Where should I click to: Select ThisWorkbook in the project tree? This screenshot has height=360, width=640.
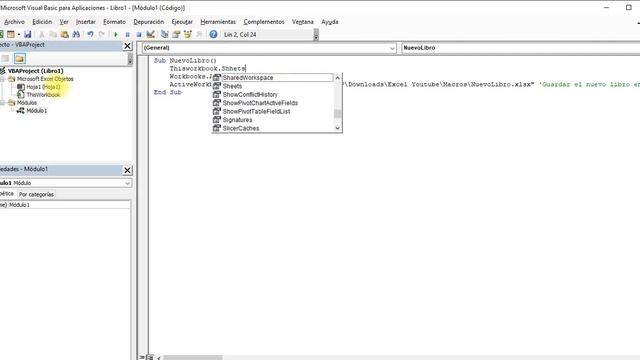coord(43,95)
